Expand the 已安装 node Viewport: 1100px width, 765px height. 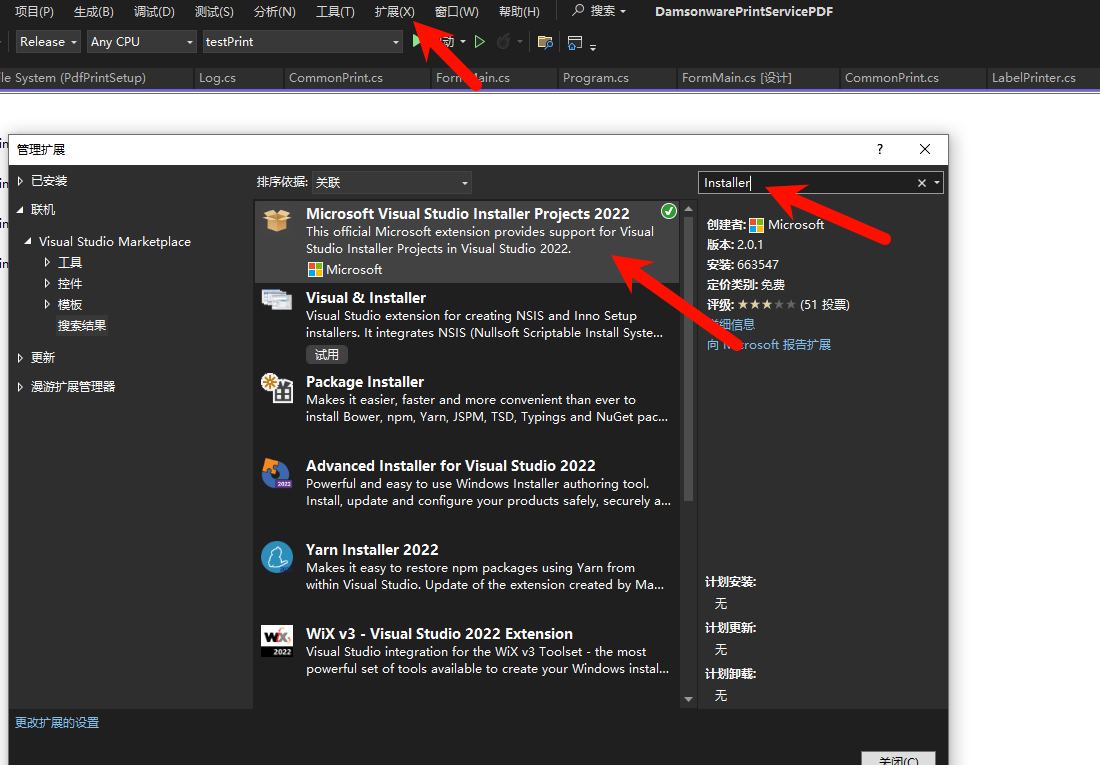(20, 181)
